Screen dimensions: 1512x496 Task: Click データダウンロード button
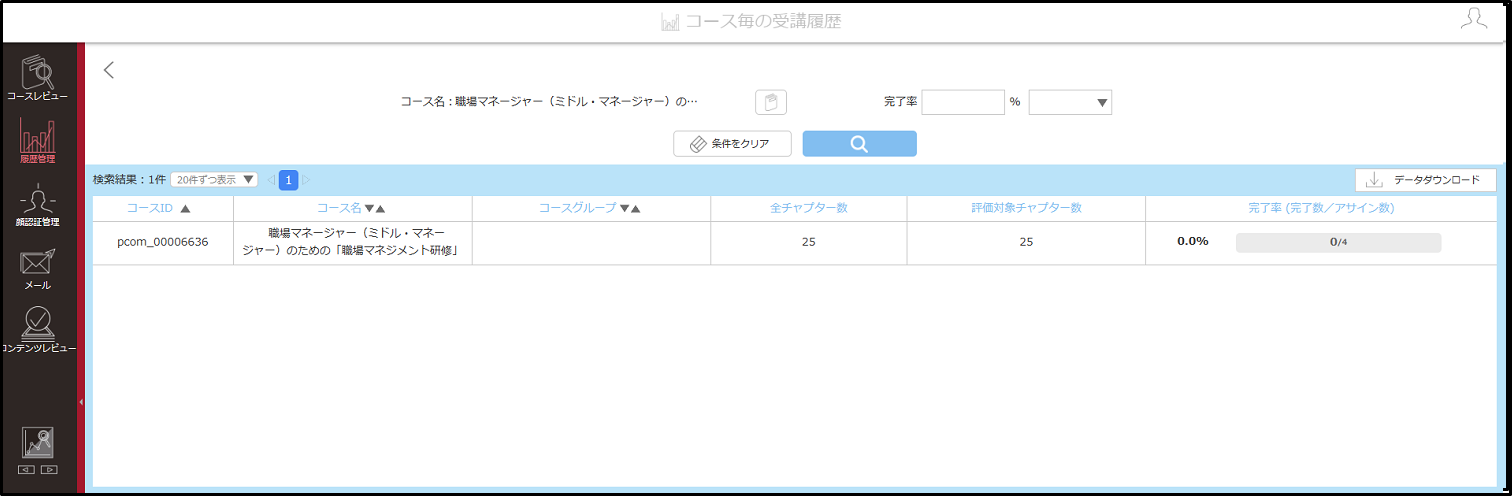tap(1426, 180)
